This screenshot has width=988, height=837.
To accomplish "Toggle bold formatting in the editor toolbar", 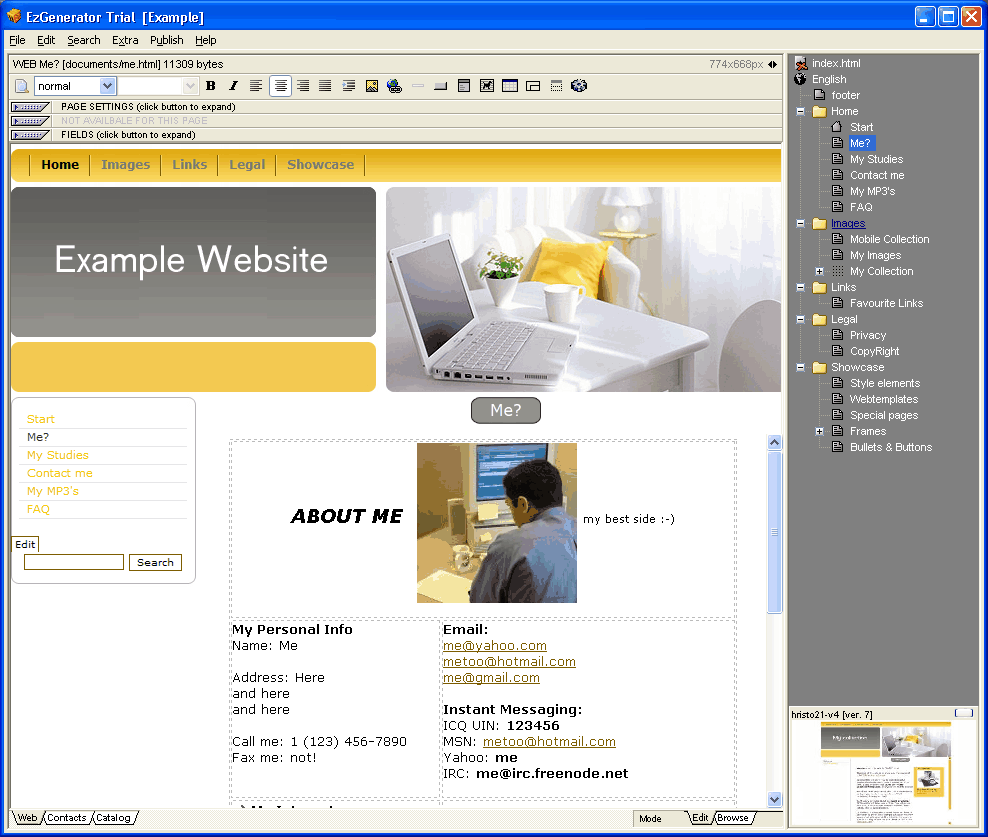I will 211,86.
